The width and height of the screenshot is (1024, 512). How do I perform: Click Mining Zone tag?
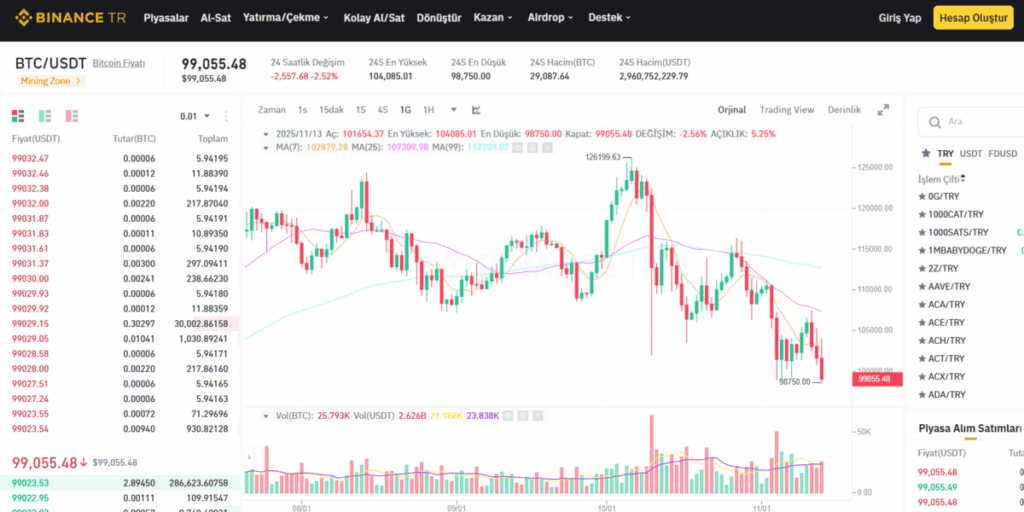[52, 81]
